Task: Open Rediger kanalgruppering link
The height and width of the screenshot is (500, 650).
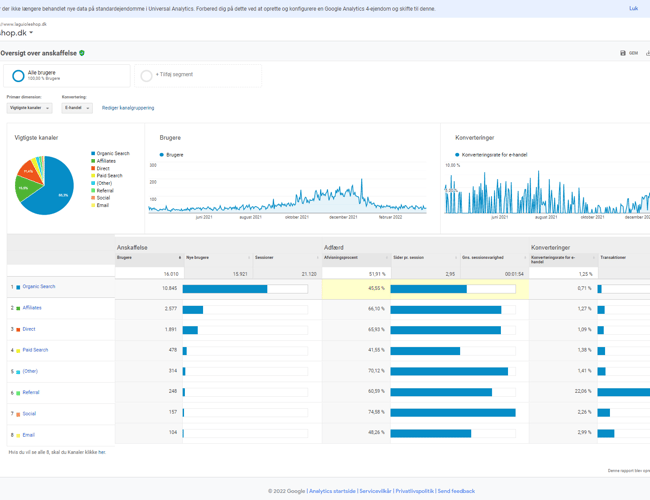Action: pyautogui.click(x=128, y=108)
